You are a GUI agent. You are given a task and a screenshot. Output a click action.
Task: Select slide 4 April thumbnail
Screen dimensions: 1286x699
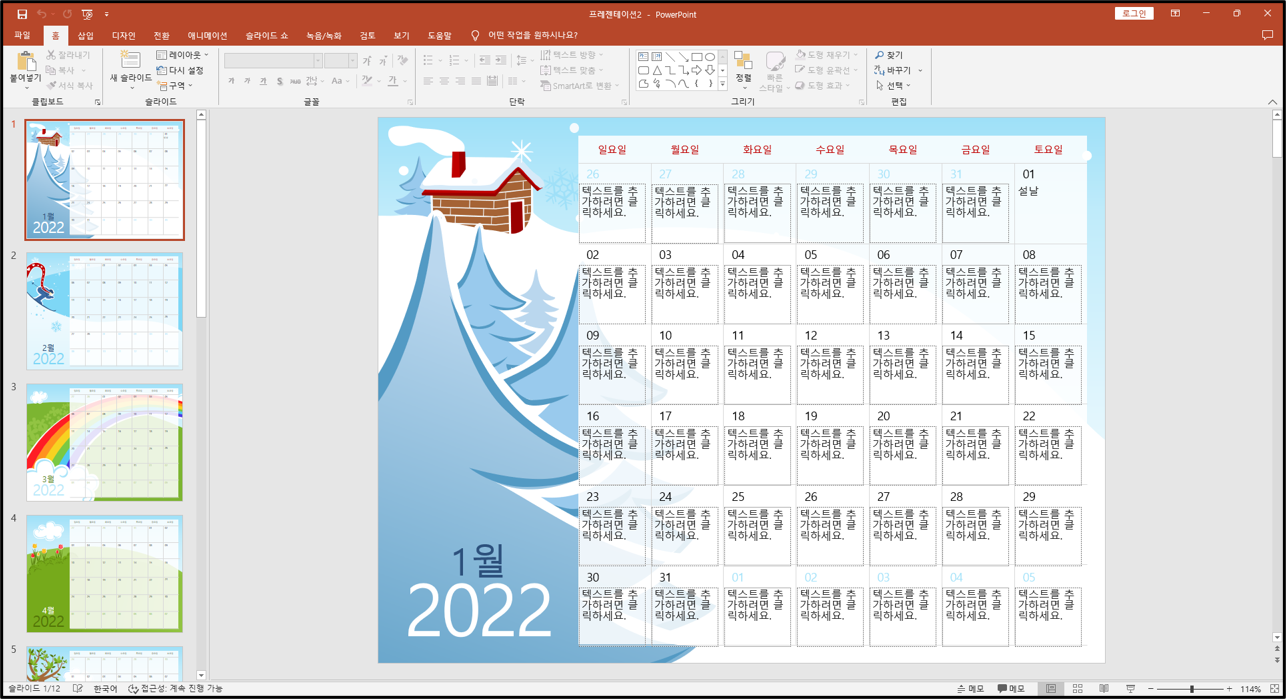click(104, 573)
